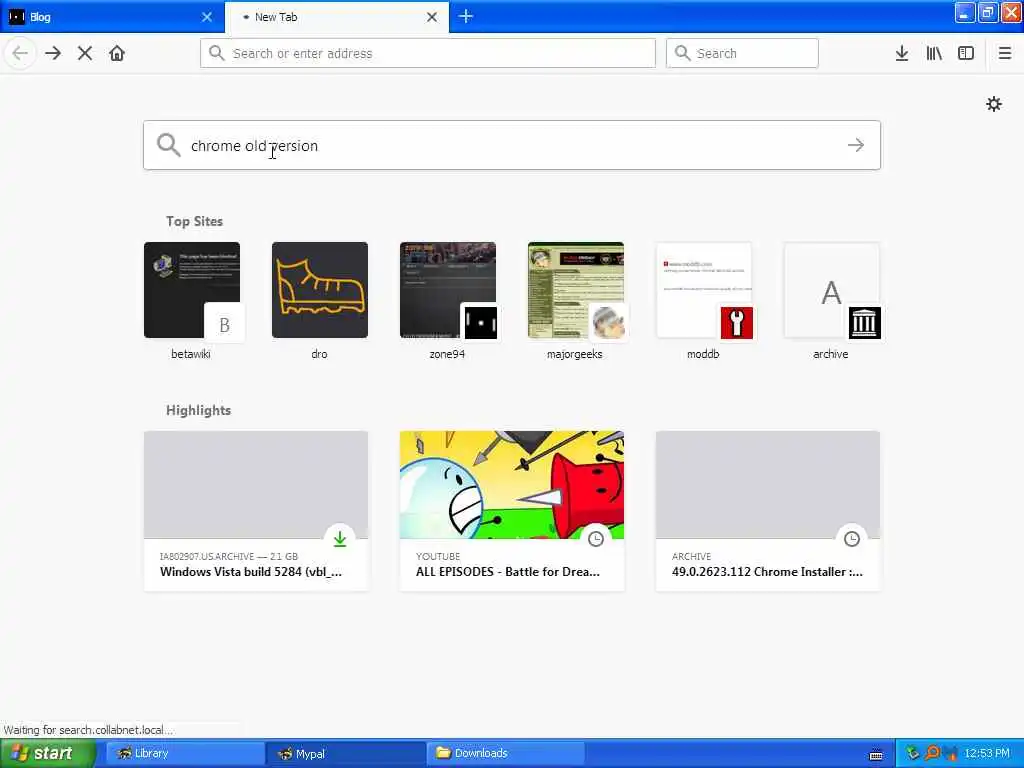Click the magnifier in the page search box
The image size is (1024, 768).
pos(168,145)
